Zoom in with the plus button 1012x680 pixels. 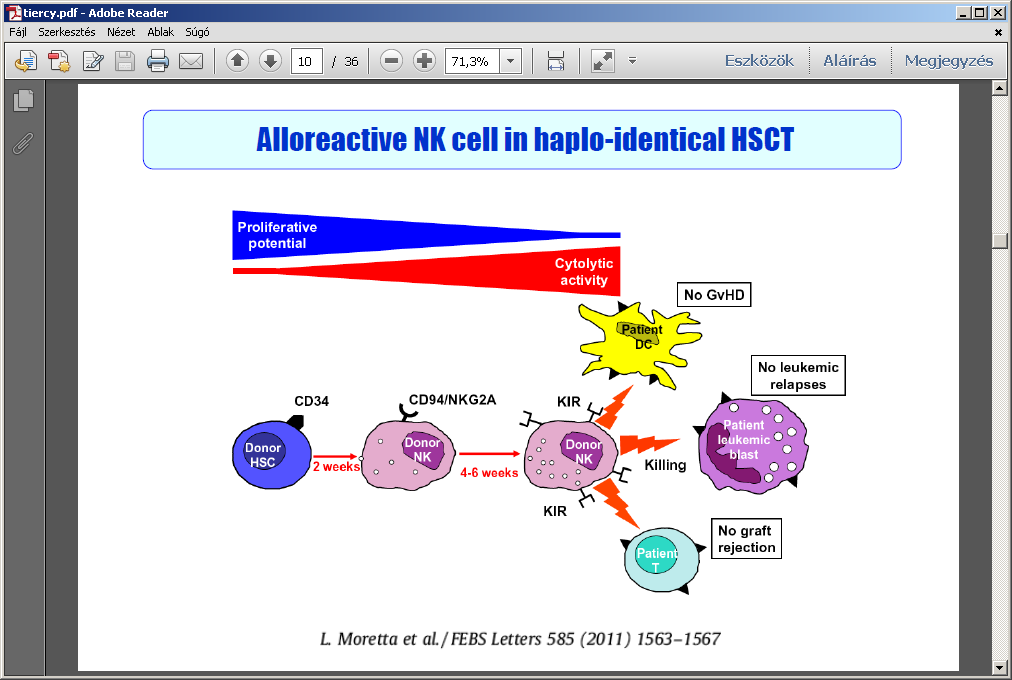tap(424, 61)
